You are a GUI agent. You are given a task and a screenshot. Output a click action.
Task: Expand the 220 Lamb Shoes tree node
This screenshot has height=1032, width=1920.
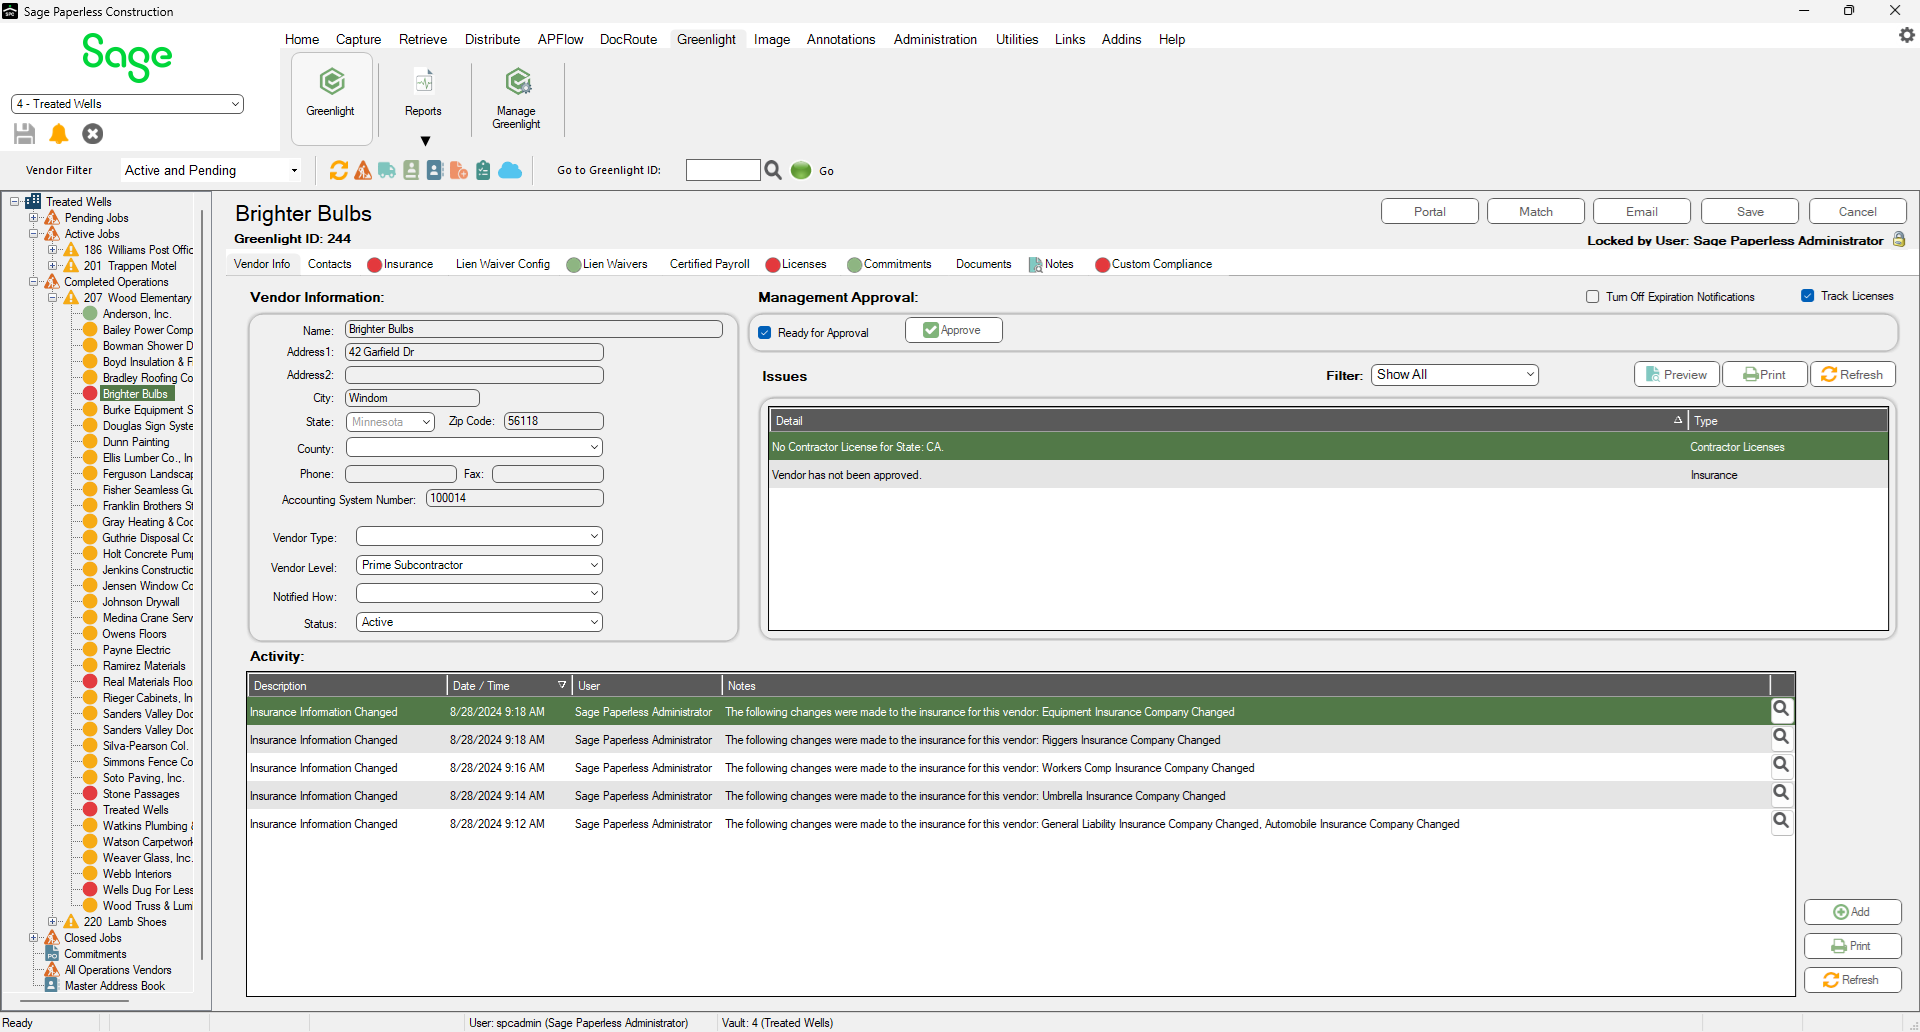[x=53, y=922]
